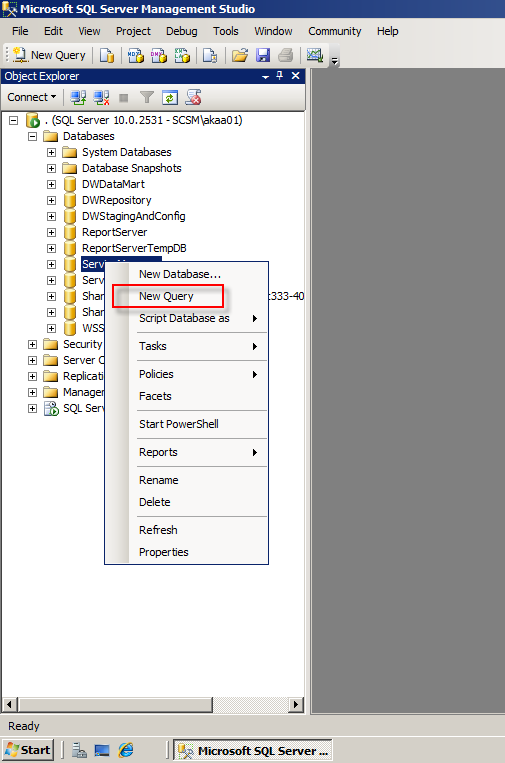
Task: Expand the ReportServer database node
Action: (x=52, y=232)
